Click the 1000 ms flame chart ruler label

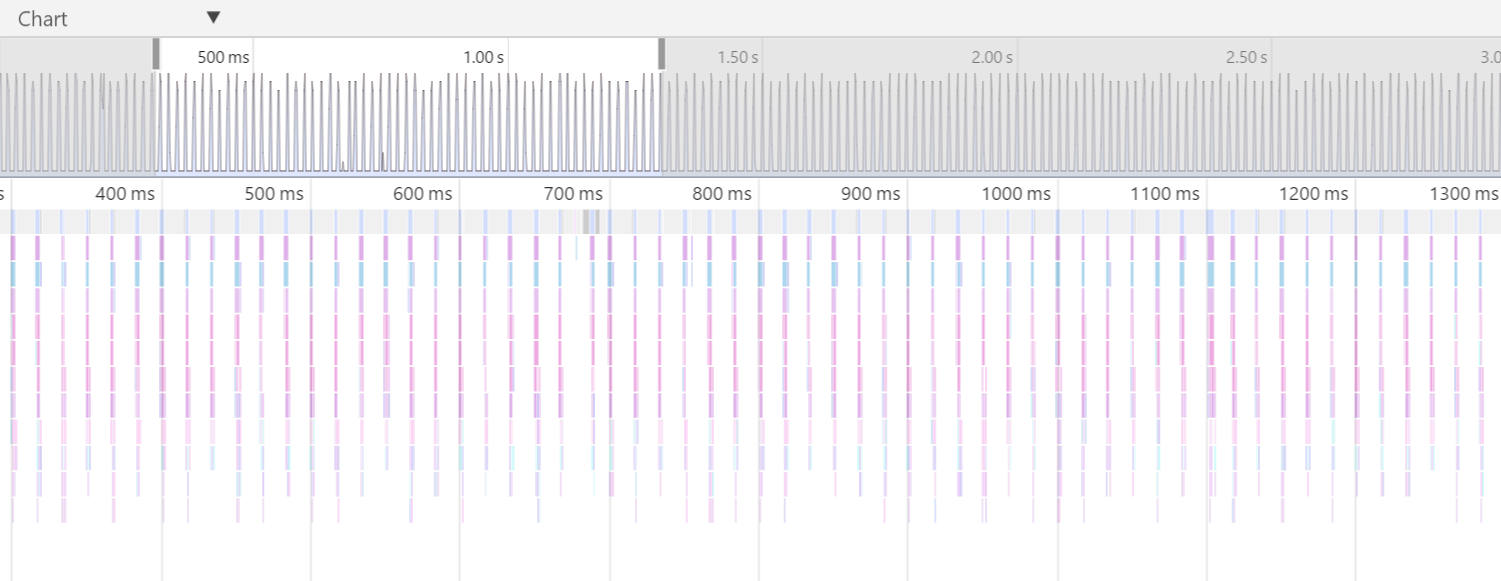pyautogui.click(x=1016, y=193)
